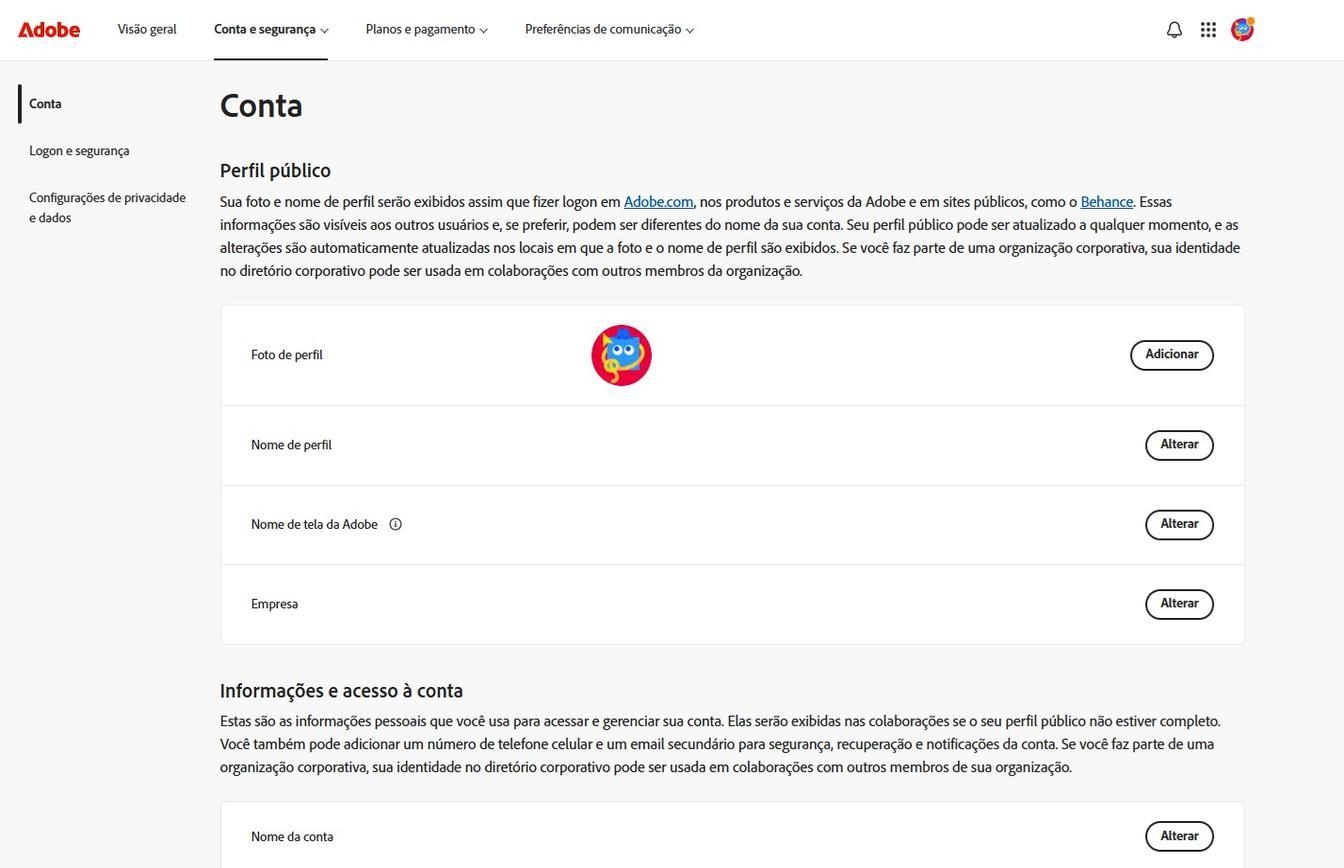
Task: Open the notifications bell
Action: pyautogui.click(x=1173, y=29)
